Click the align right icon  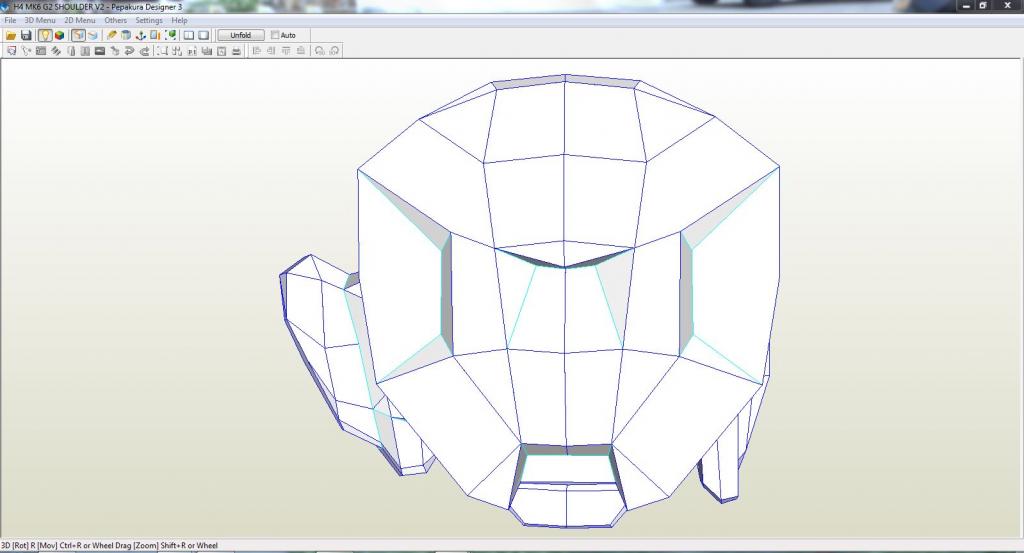271,51
